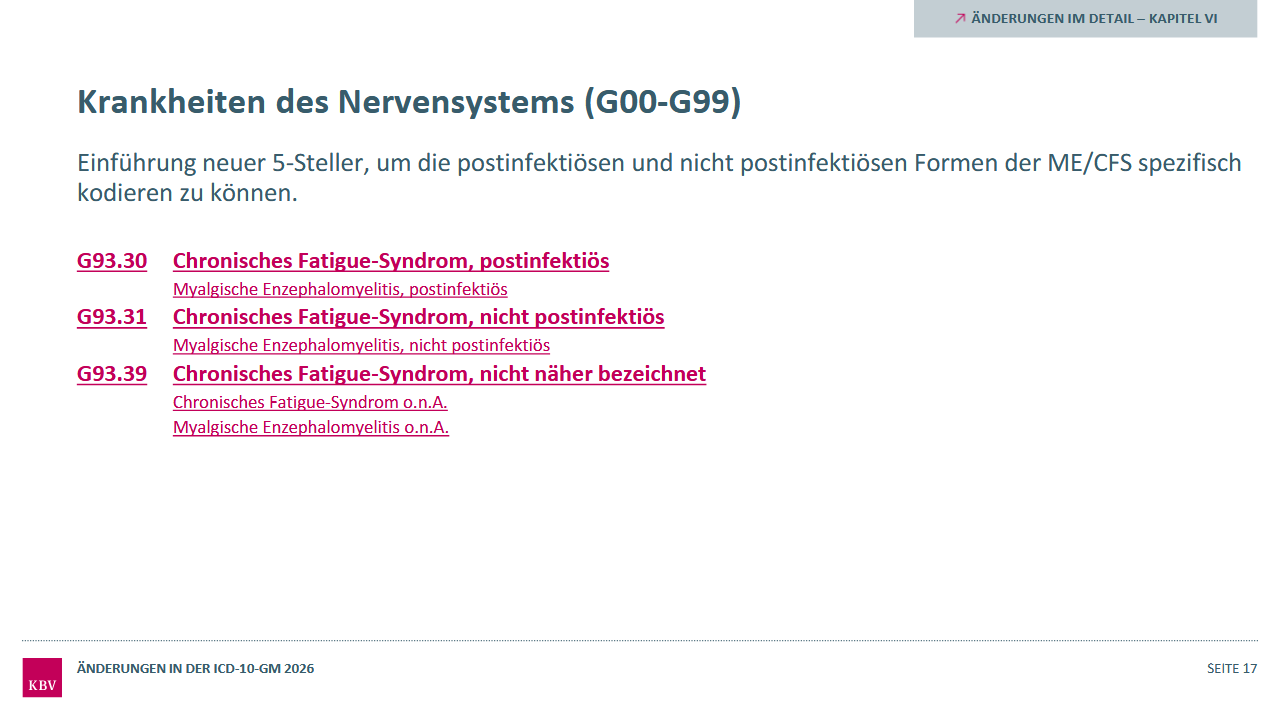Open 'Chronisches Fatigue-Syndrom, postinfektiös' link
The height and width of the screenshot is (718, 1278).
[391, 261]
